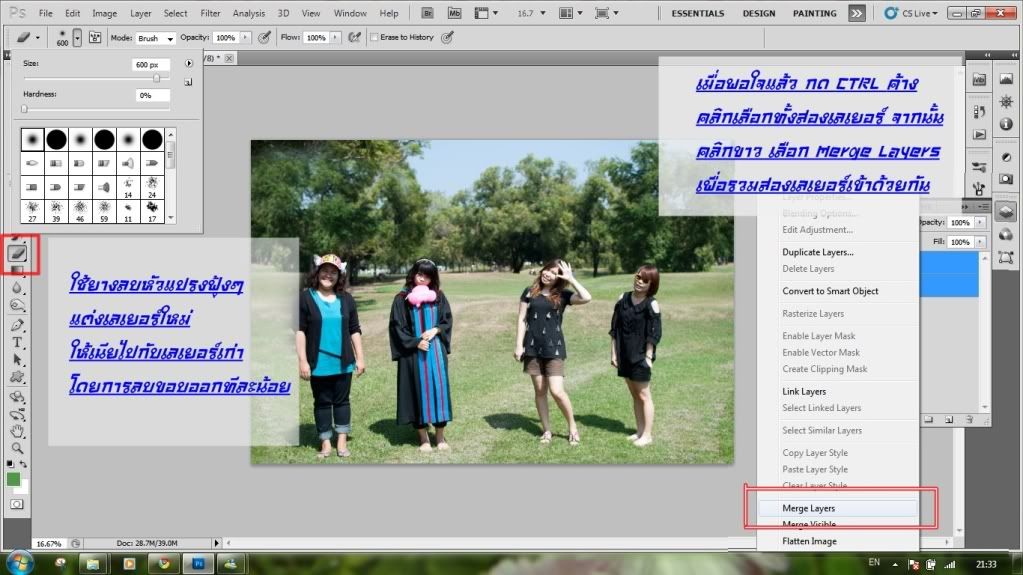The image size is (1023, 575).
Task: Open the eraser Mode dropdown (Brush)
Action: pos(155,38)
